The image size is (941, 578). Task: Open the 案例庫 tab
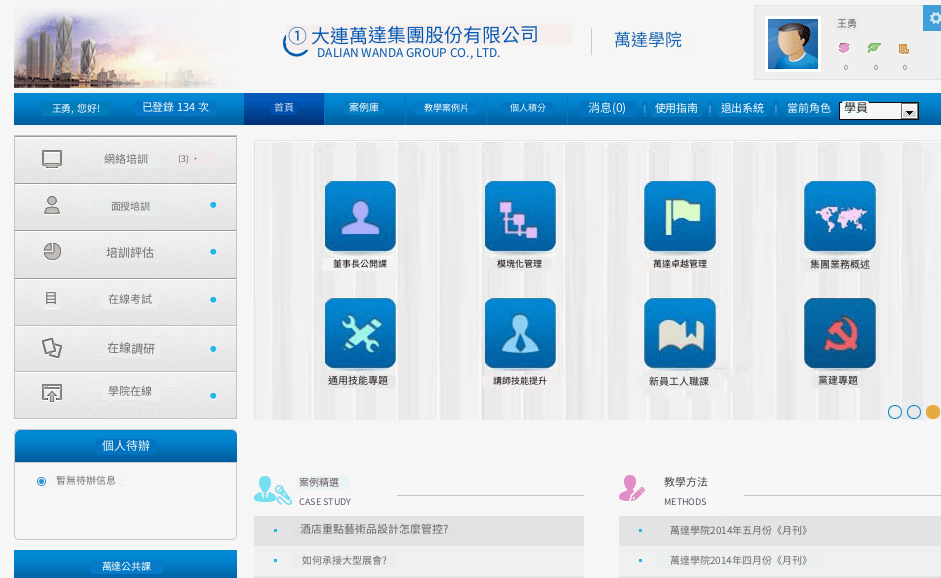364,108
